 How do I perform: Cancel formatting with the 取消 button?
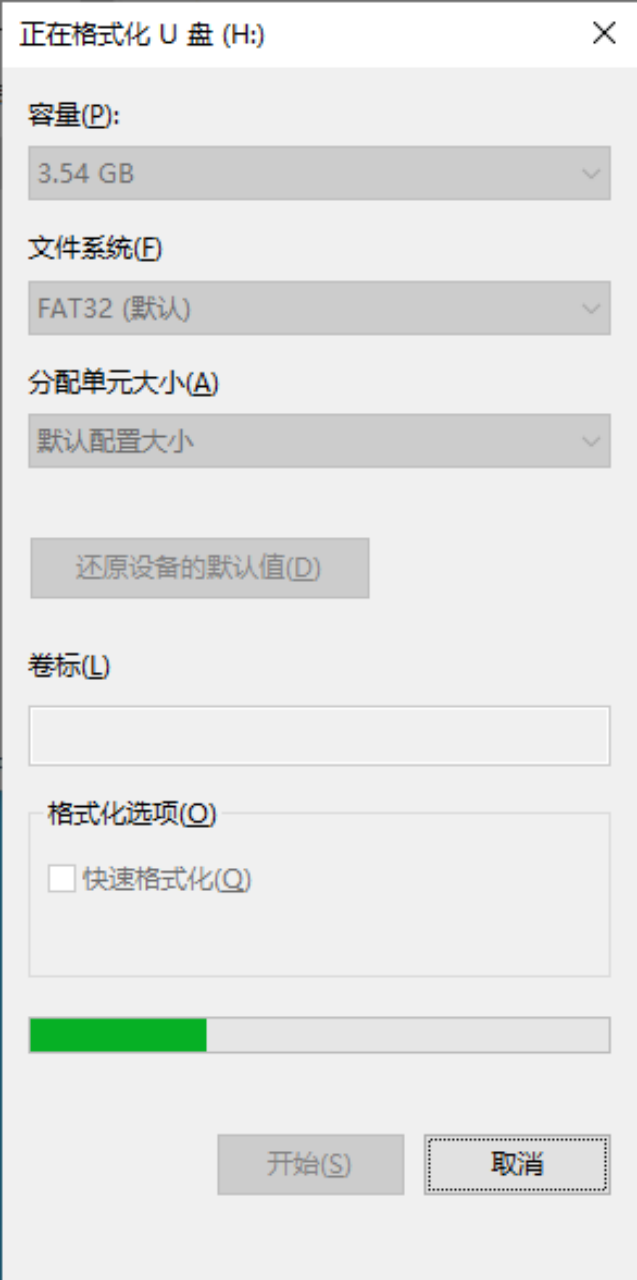517,1164
